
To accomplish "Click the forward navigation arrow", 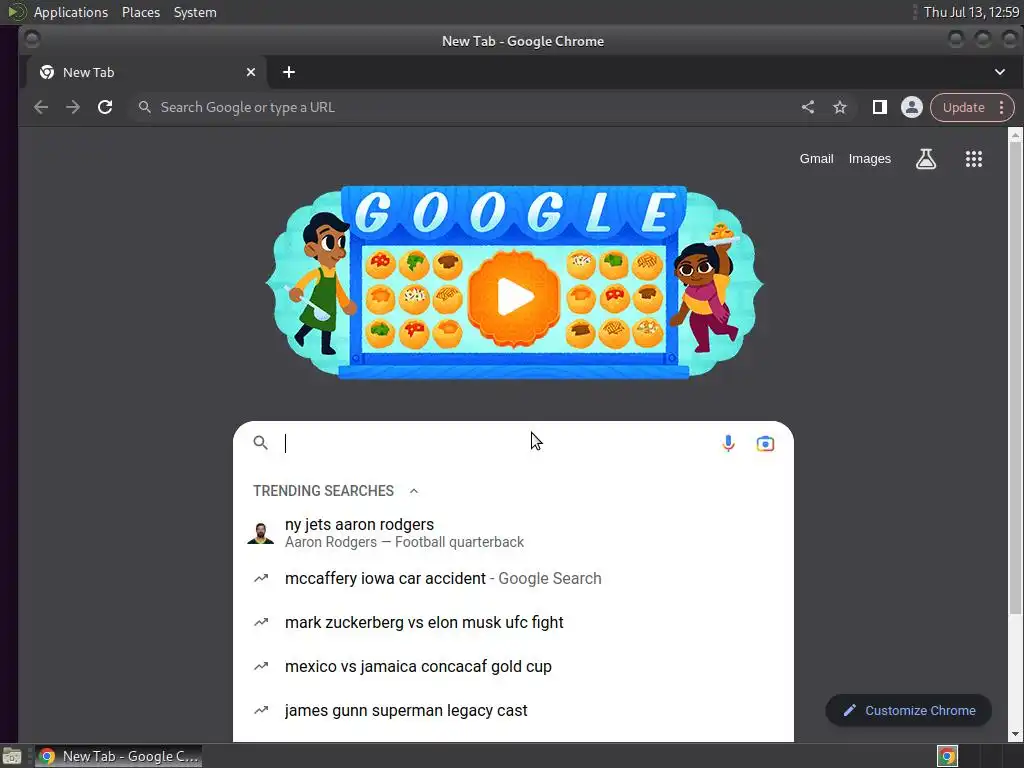I will coord(72,107).
